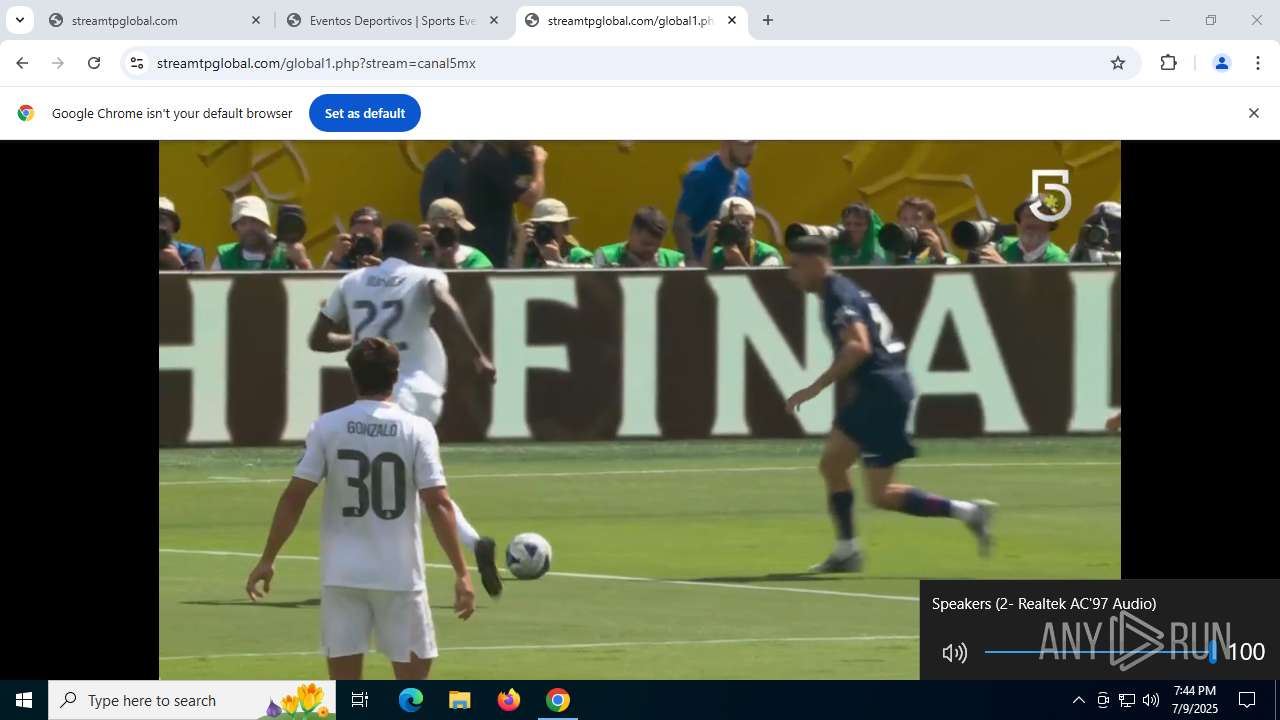Restore down the Chrome window
This screenshot has width=1280, height=720.
[1211, 20]
